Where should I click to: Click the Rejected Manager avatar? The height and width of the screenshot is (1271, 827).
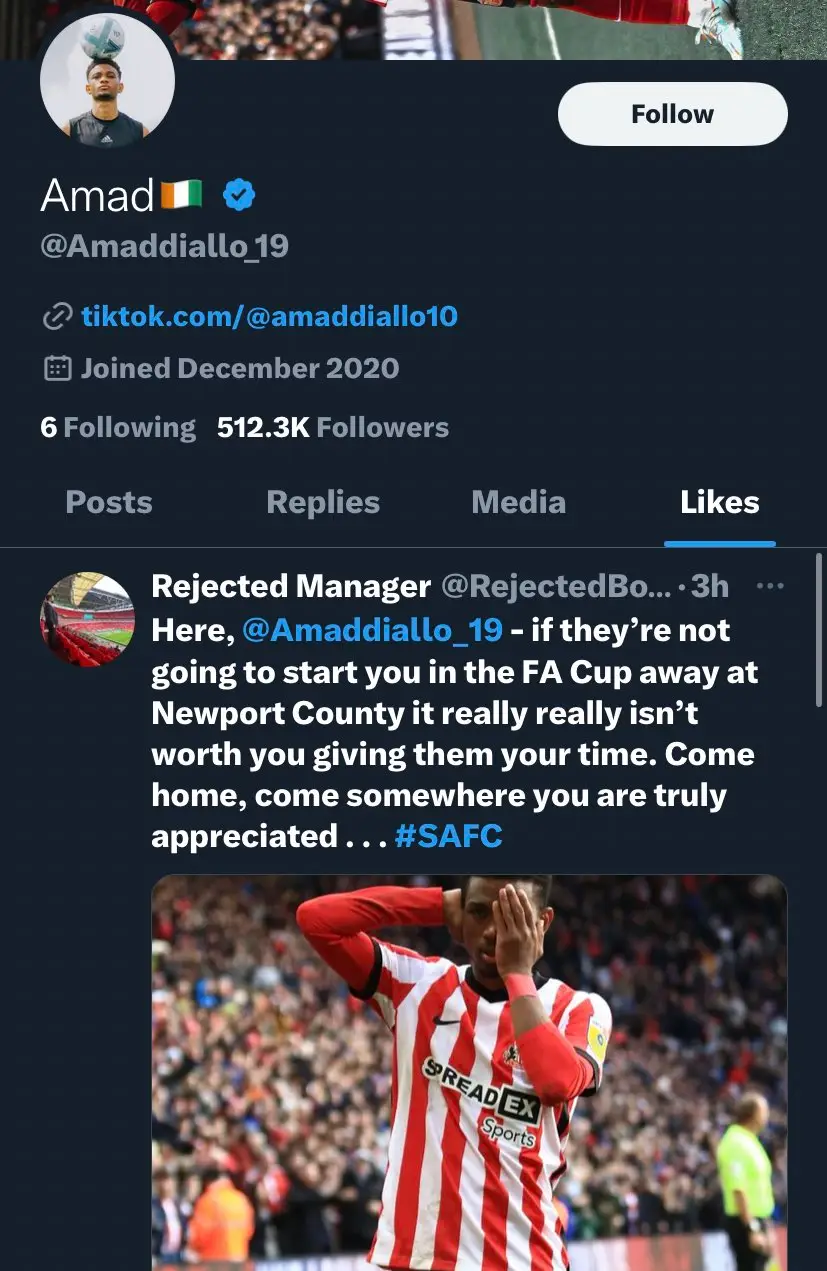pyautogui.click(x=88, y=620)
